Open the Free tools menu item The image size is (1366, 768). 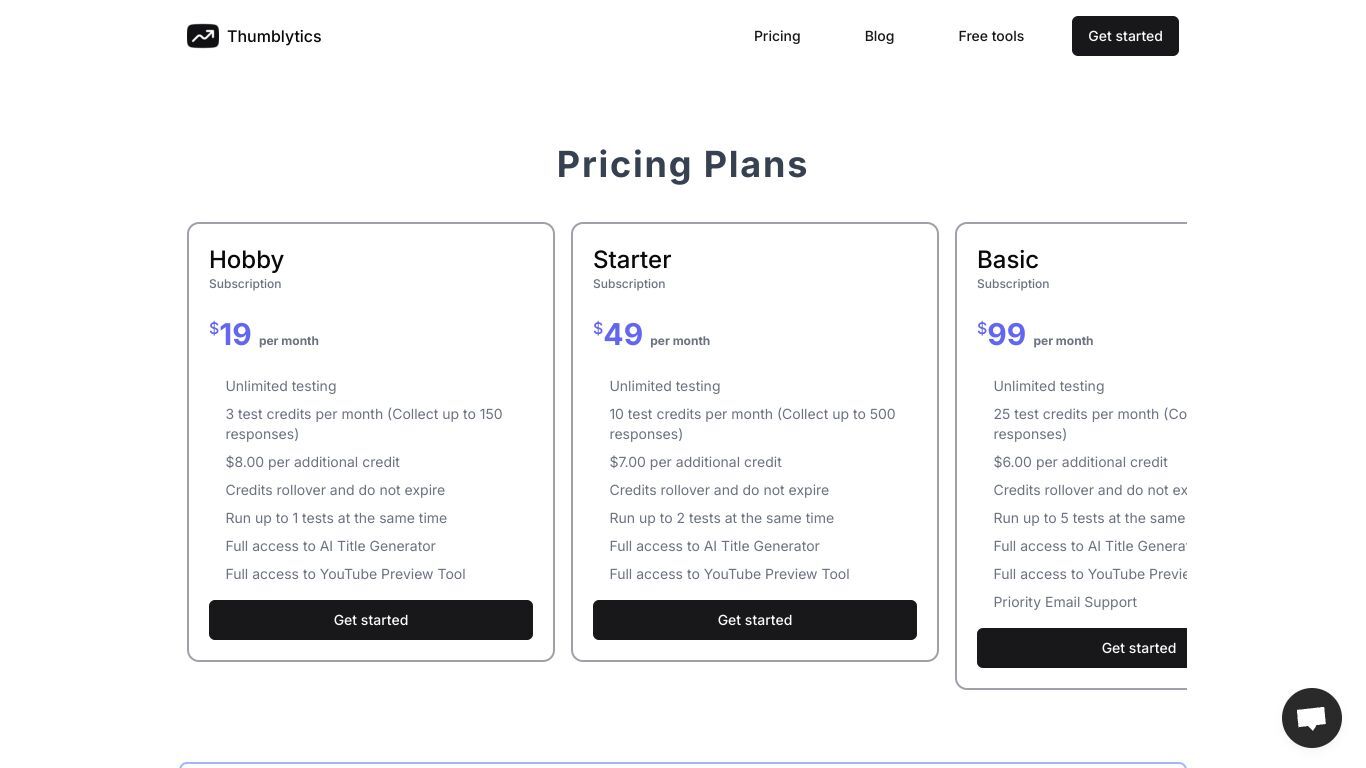point(991,36)
